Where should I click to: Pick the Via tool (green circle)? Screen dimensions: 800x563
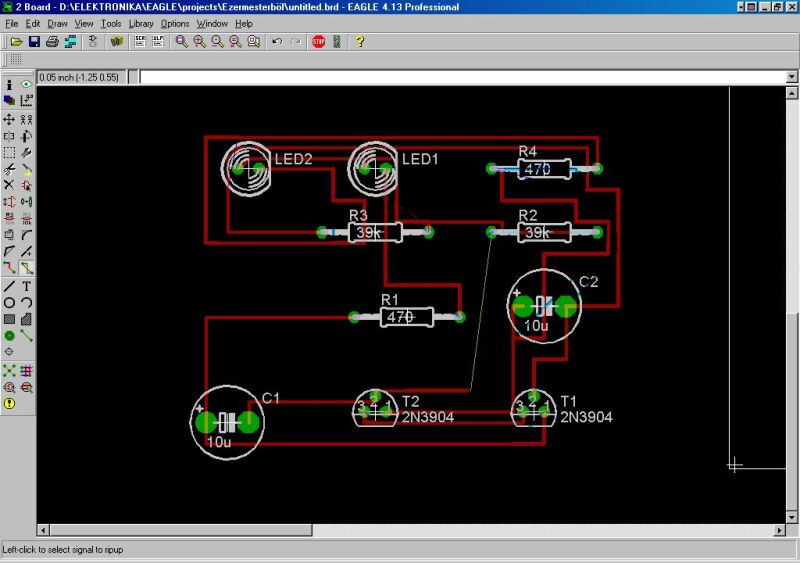pyautogui.click(x=9, y=336)
